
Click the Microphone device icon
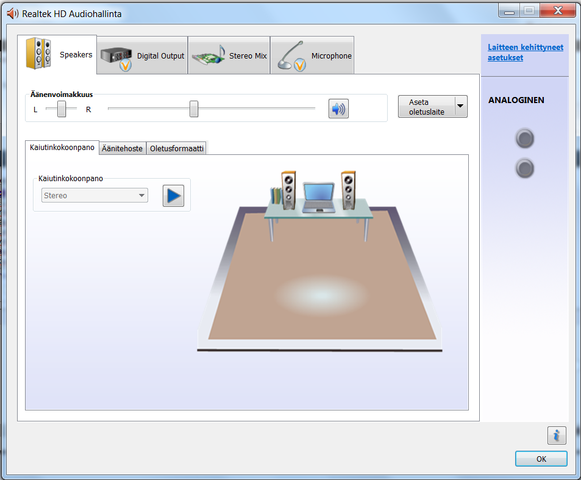click(292, 56)
